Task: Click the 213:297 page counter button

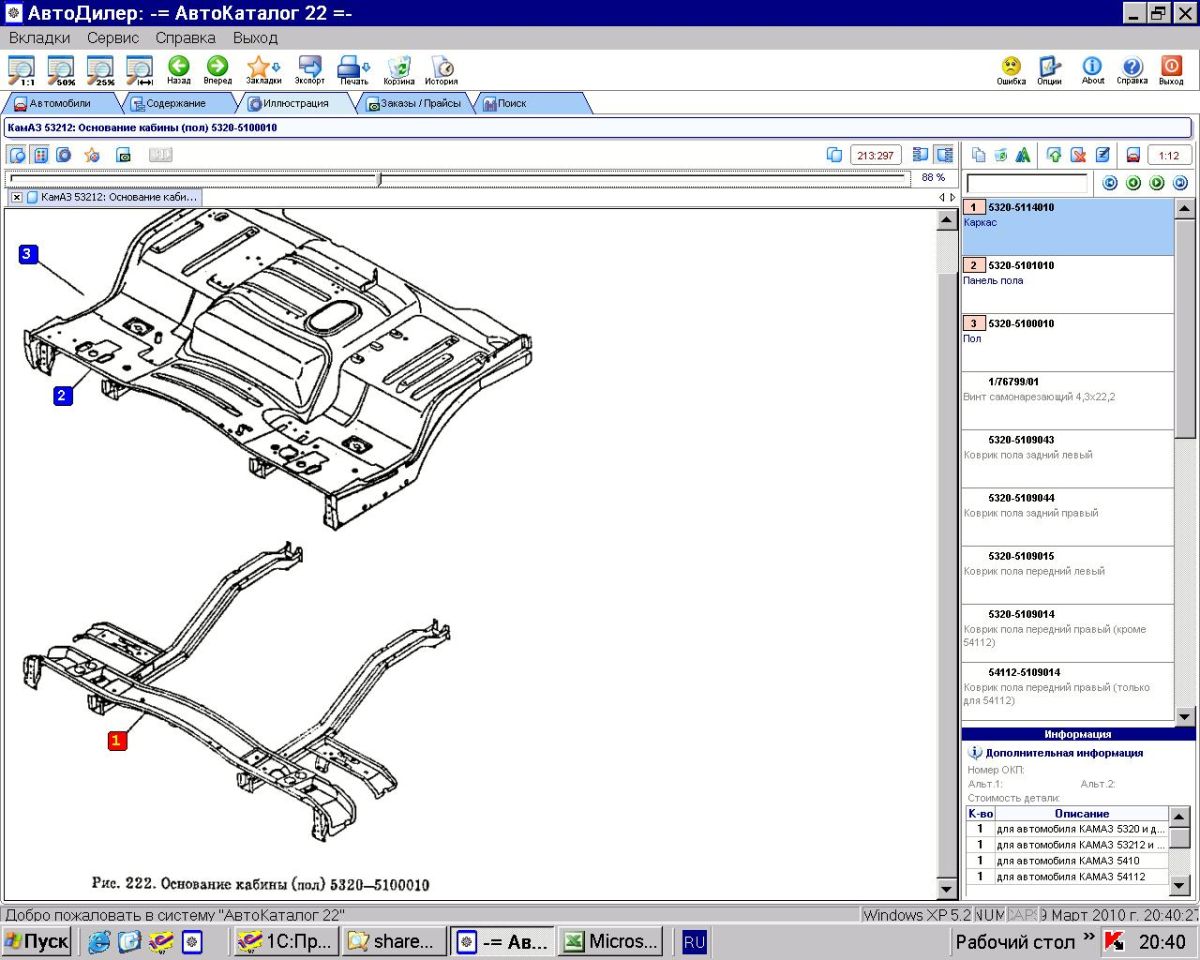Action: (875, 155)
